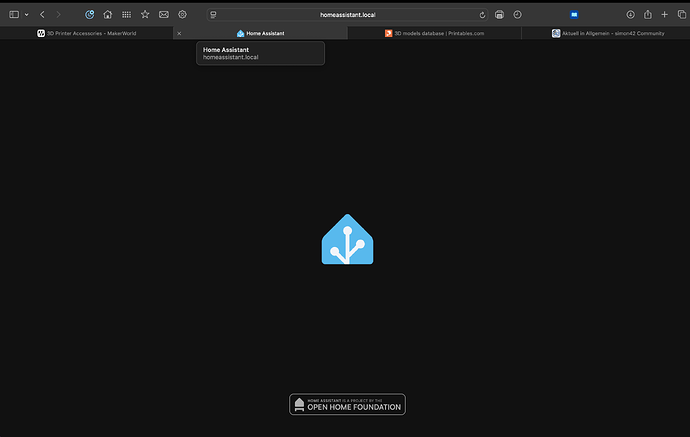This screenshot has height=437, width=690.
Task: Open a new tab with plus icon
Action: pos(664,15)
